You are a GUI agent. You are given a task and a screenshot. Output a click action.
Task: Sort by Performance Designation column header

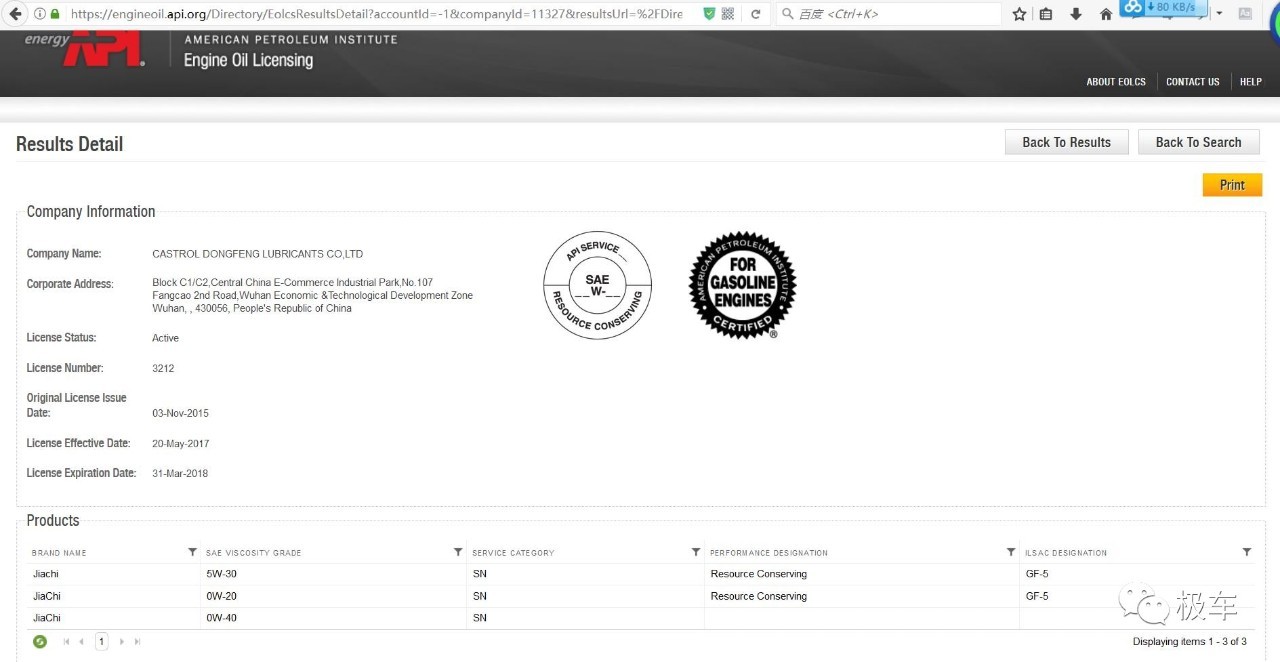click(x=769, y=553)
